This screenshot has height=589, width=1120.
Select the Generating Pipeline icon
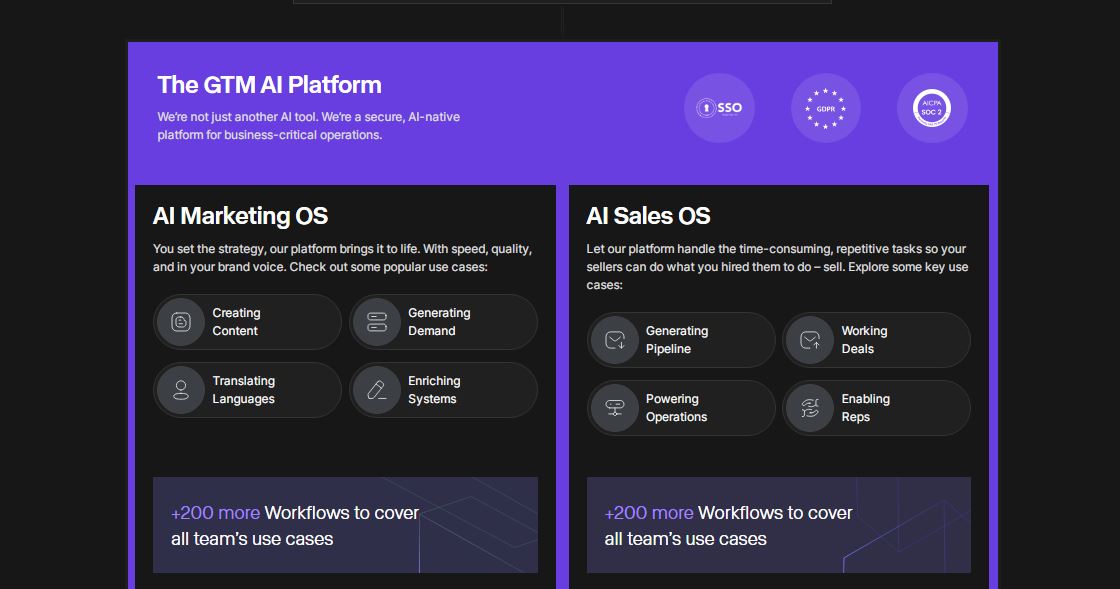point(615,339)
